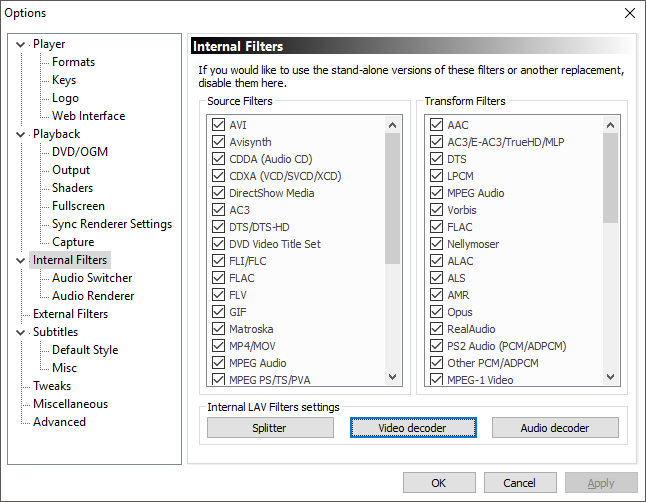
Task: Toggle the Matroska source filter checkbox
Action: (218, 328)
